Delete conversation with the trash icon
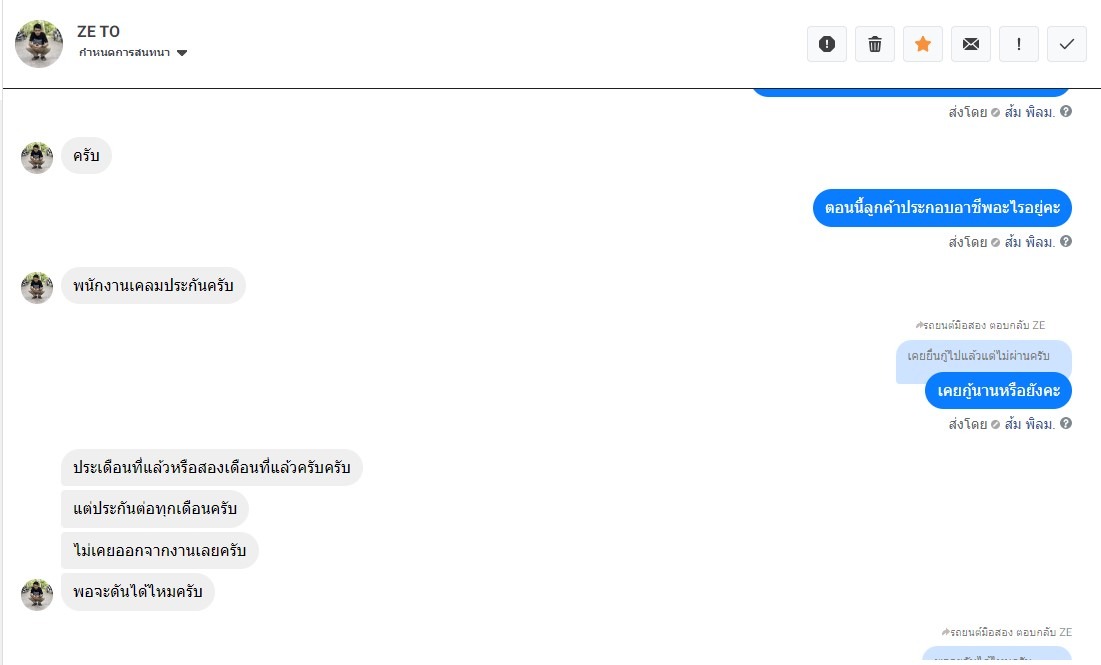This screenshot has height=665, width=1101. (x=875, y=44)
